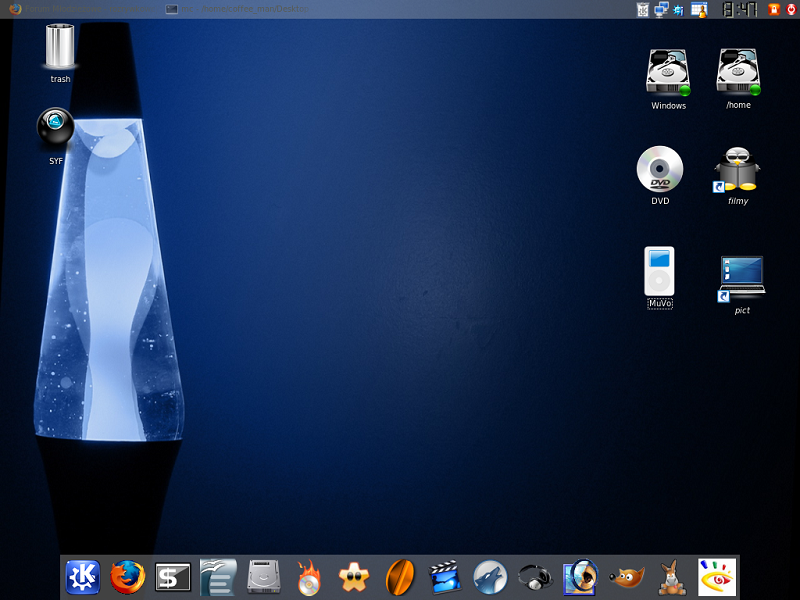
Task: Launch GIMP from the dock
Action: 626,577
